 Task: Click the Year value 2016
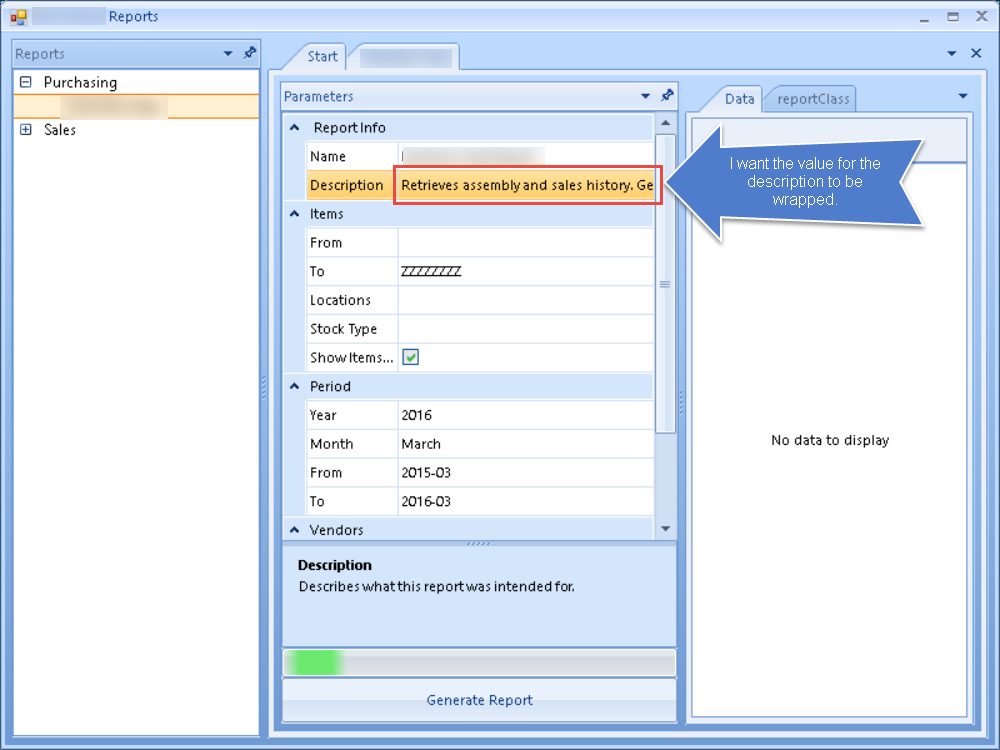(416, 415)
